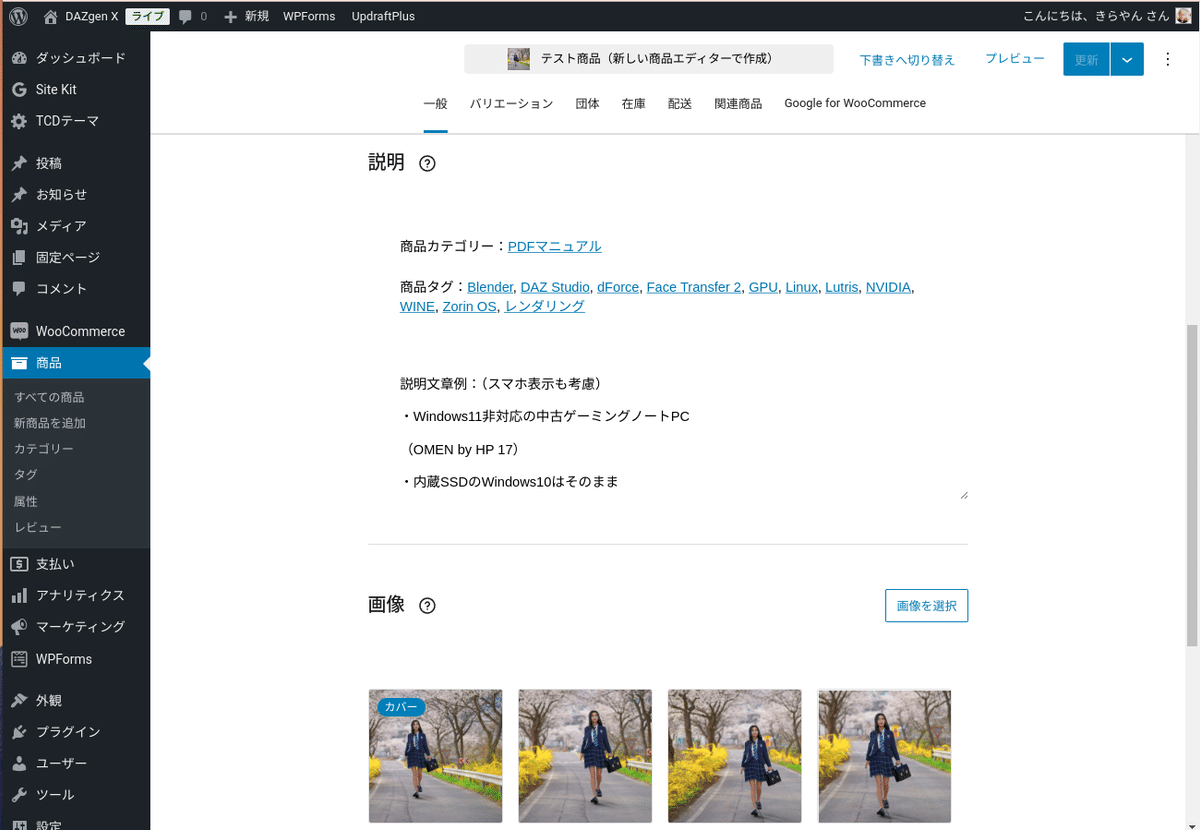Viewport: 1200px width, 830px height.
Task: Open カテゴリー submenu item
Action: click(43, 449)
